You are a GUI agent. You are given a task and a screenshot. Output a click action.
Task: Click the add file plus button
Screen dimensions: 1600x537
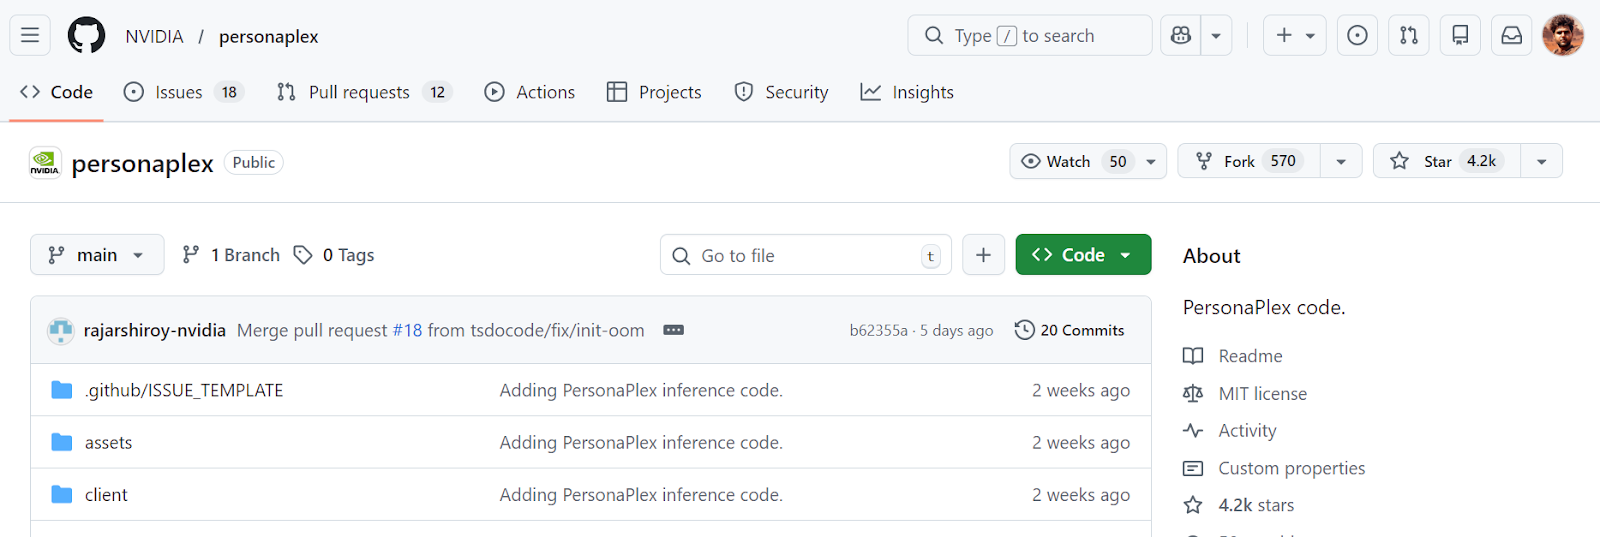pos(984,255)
